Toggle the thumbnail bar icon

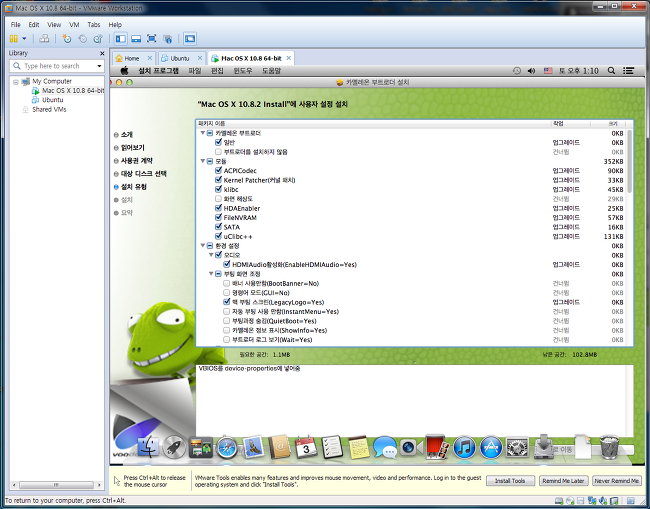tap(136, 39)
